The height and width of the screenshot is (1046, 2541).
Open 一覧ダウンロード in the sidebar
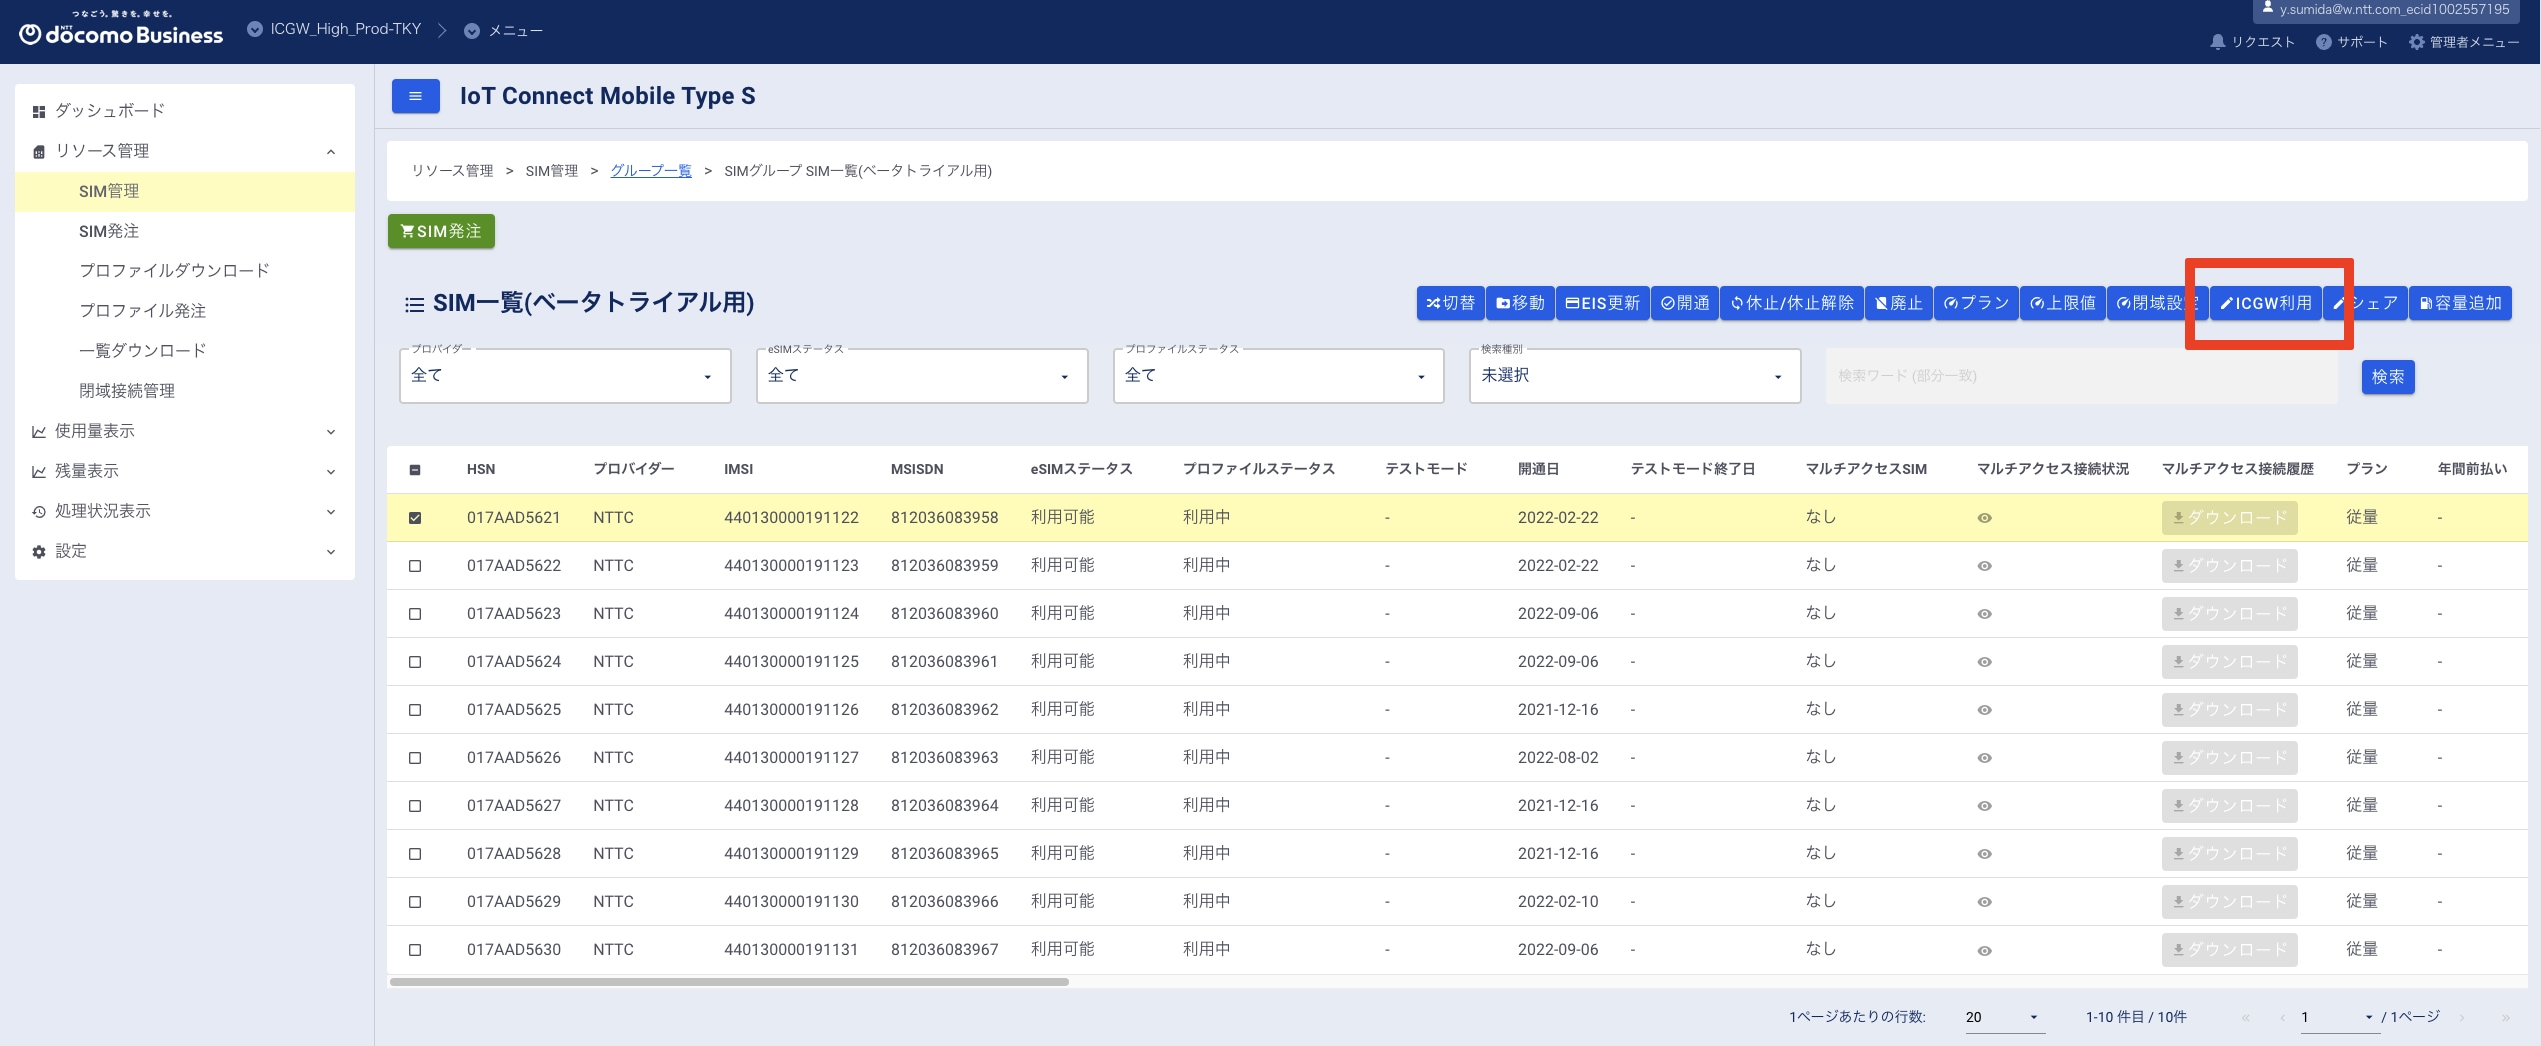point(185,351)
